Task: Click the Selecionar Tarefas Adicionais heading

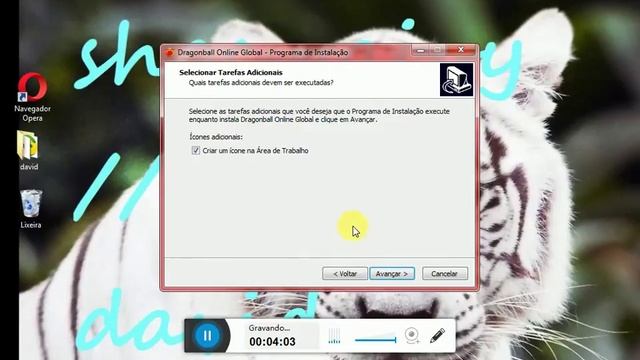Action: point(231,73)
